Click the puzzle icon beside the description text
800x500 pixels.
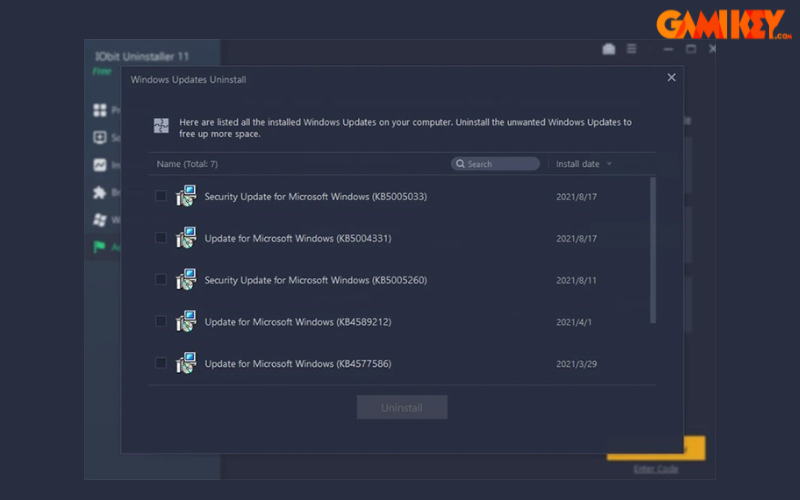[x=161, y=125]
